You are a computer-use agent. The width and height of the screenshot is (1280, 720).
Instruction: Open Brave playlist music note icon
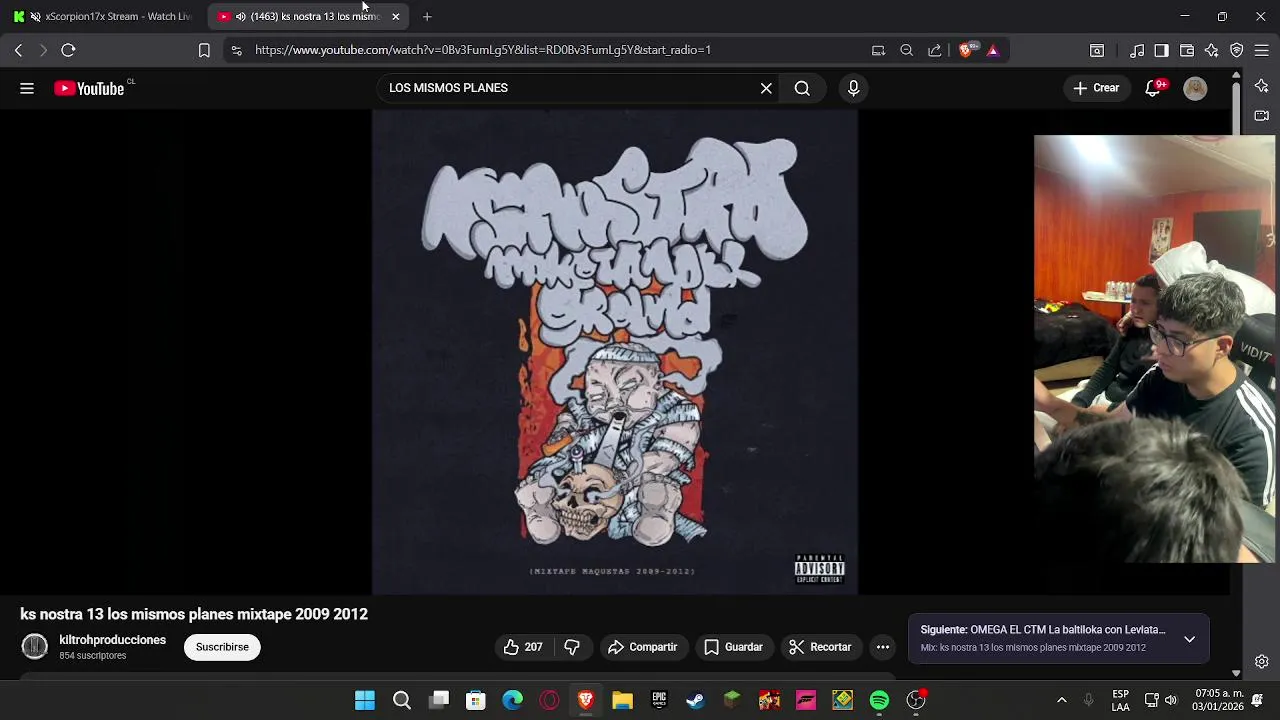1137,50
